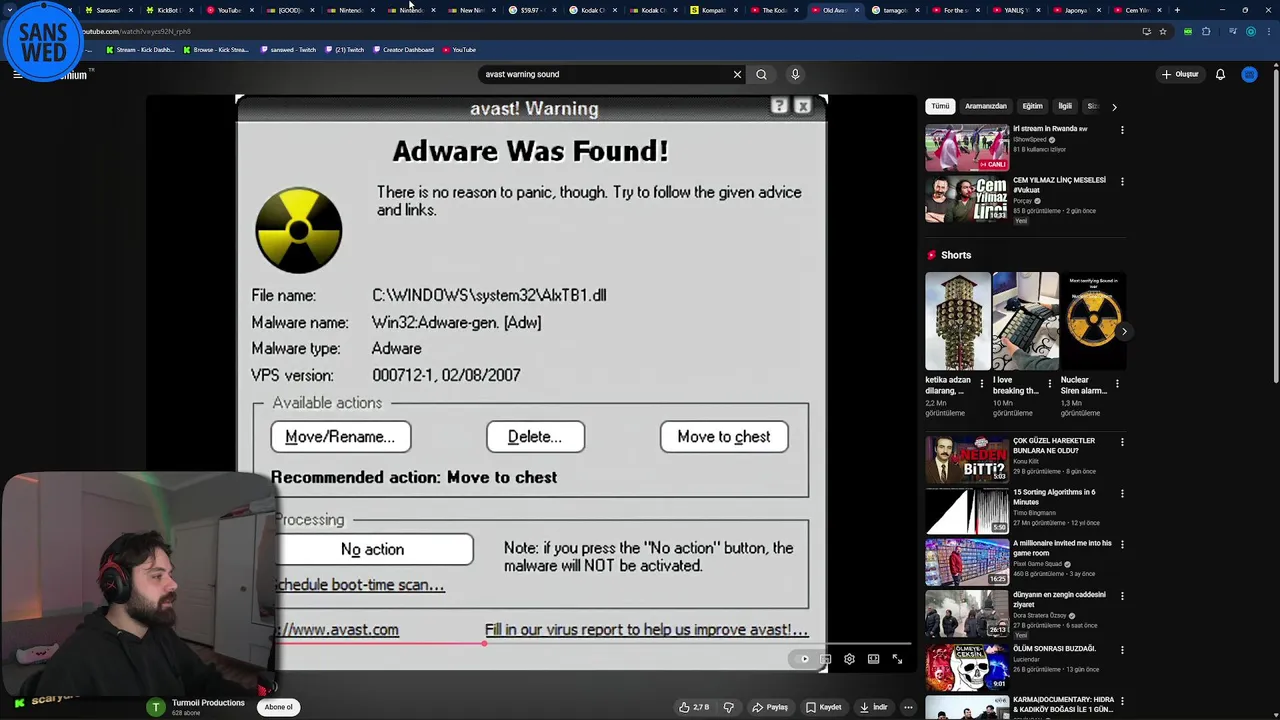Screen dimensions: 1280x720
Task: Switch to the KickBot browser tab
Action: (167, 10)
